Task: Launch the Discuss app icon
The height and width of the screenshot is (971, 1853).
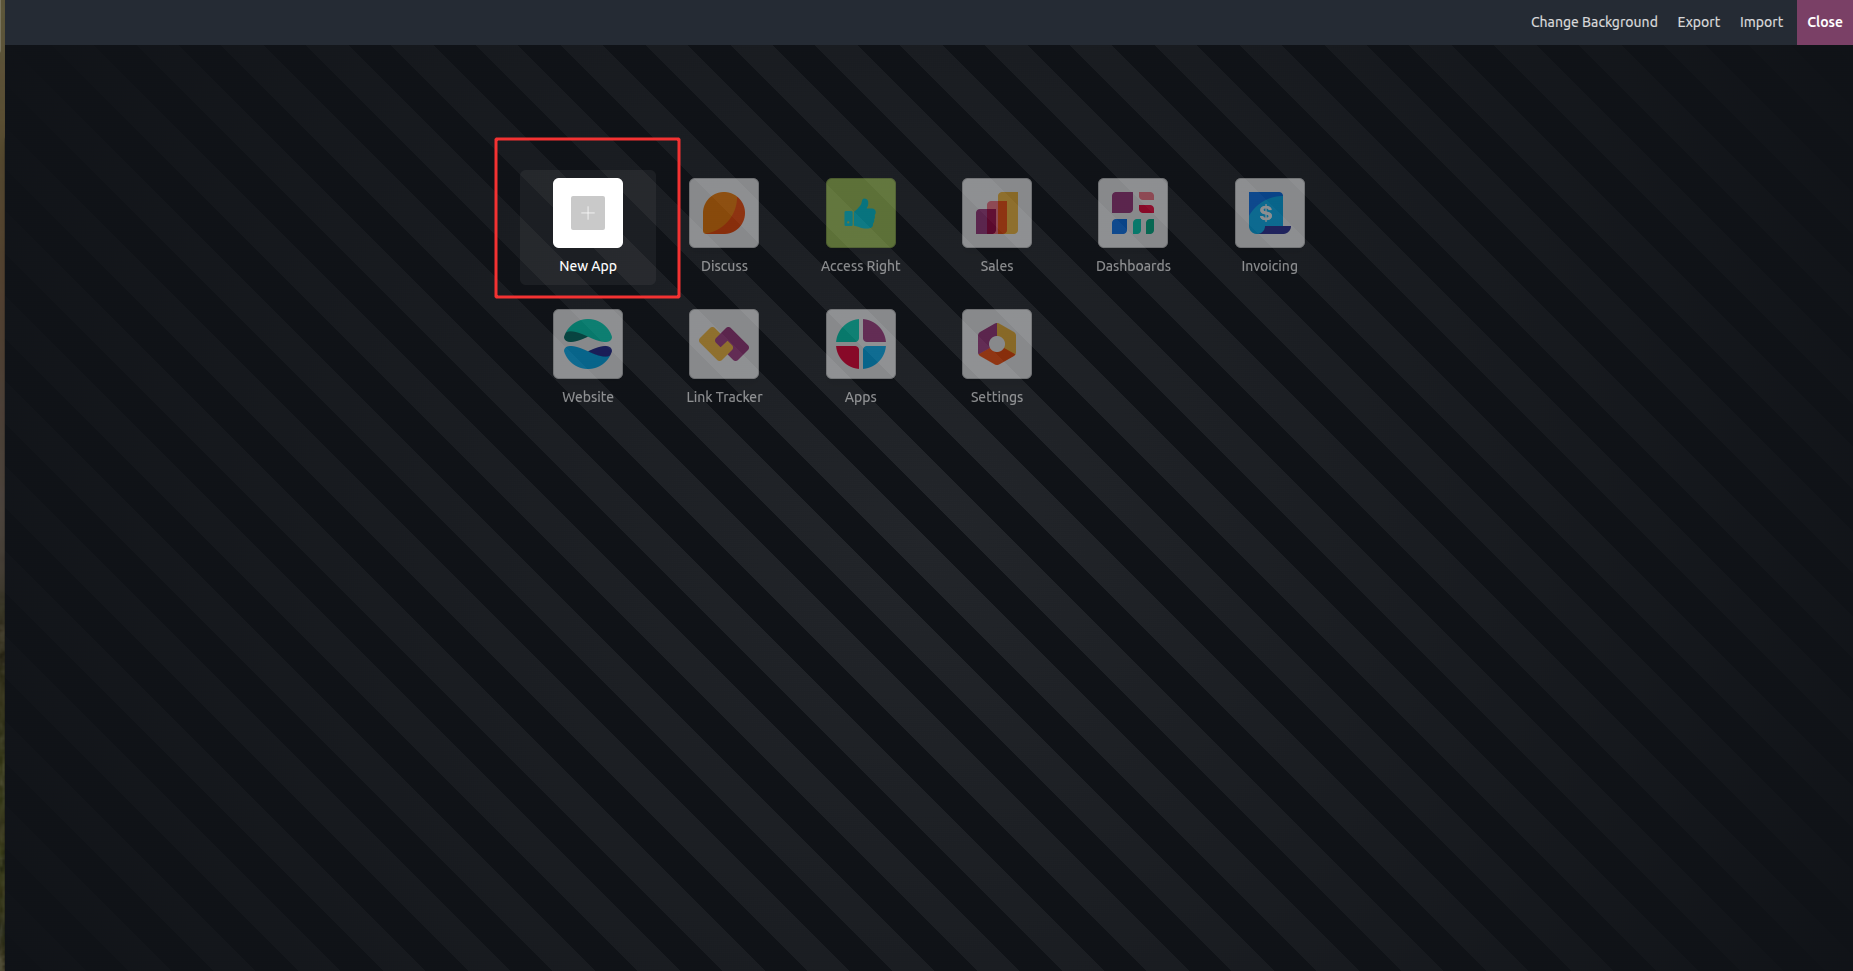Action: 724,213
